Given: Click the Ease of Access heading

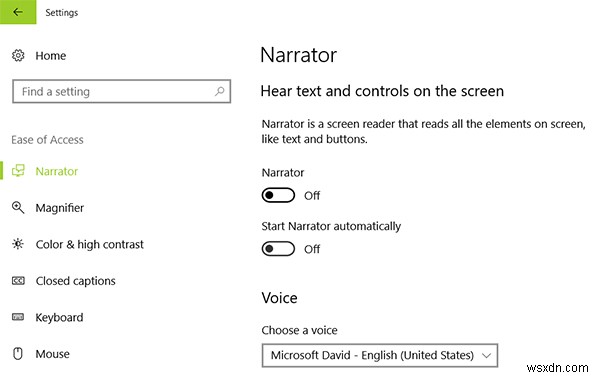Looking at the screenshot, I should click(x=47, y=140).
